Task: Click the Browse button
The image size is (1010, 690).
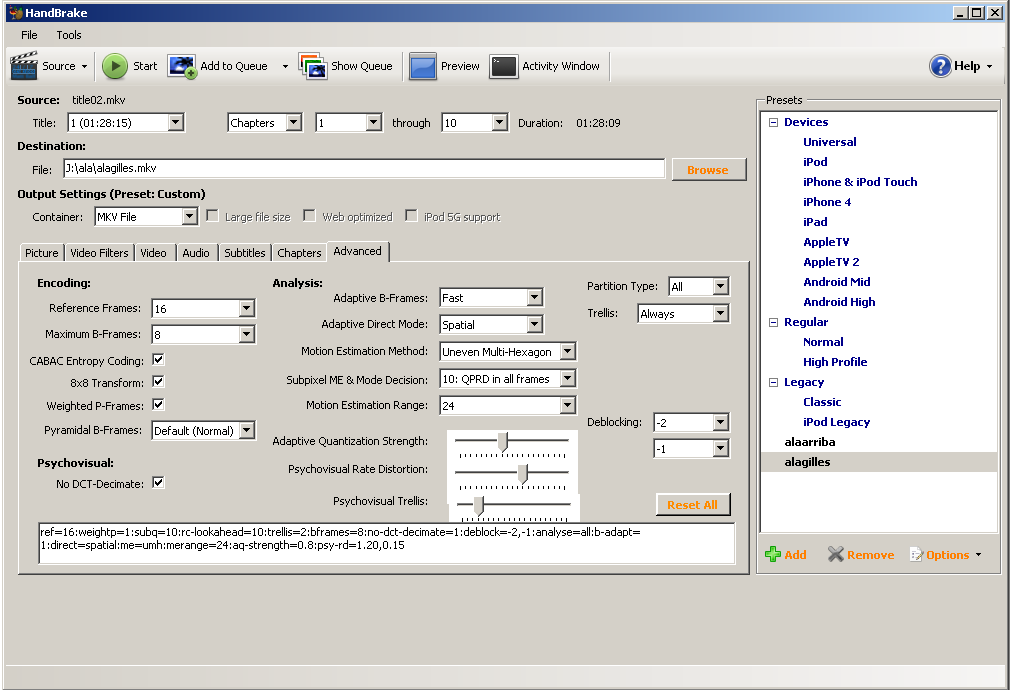Action: (709, 169)
